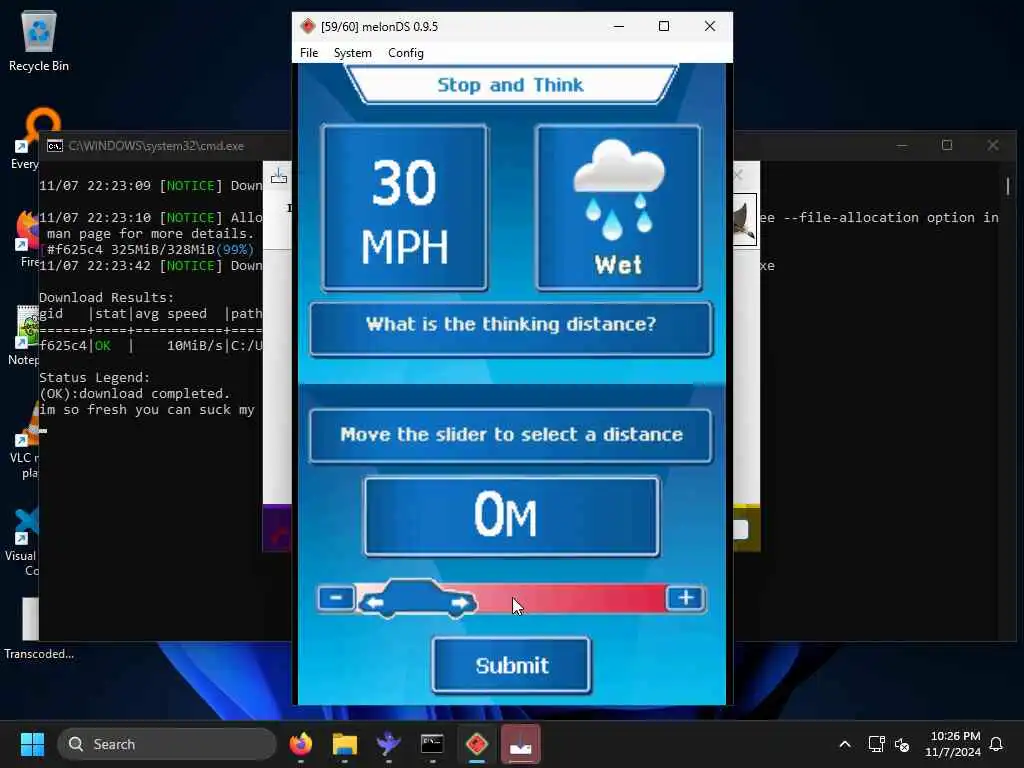Viewport: 1024px width, 768px height.
Task: Click the Submit button in the game
Action: tap(511, 665)
